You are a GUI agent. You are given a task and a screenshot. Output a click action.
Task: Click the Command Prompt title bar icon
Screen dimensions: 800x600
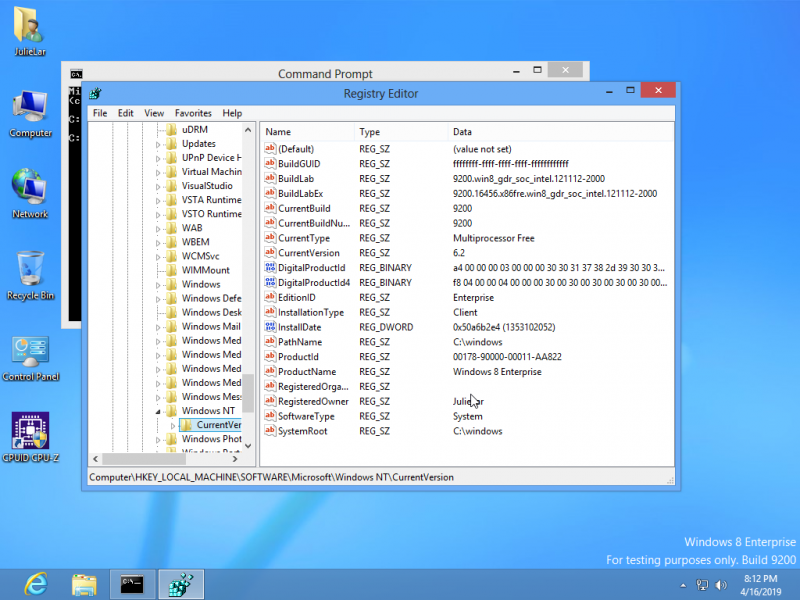(76, 74)
